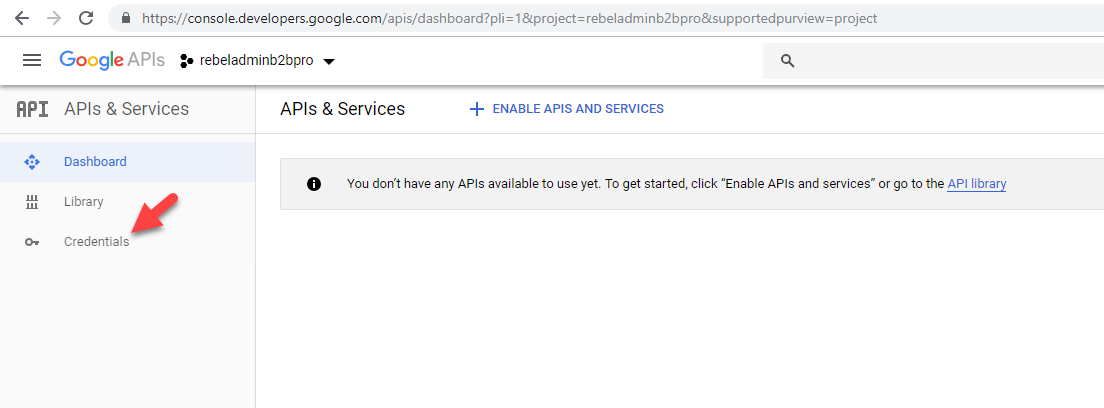Viewport: 1104px width, 408px height.
Task: Click the Credentials key icon
Action: tap(32, 242)
